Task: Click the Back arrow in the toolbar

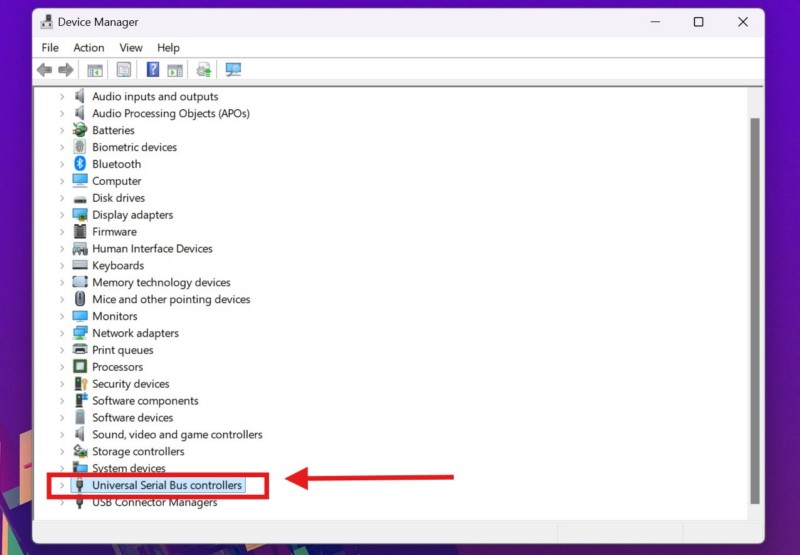Action: 44,70
